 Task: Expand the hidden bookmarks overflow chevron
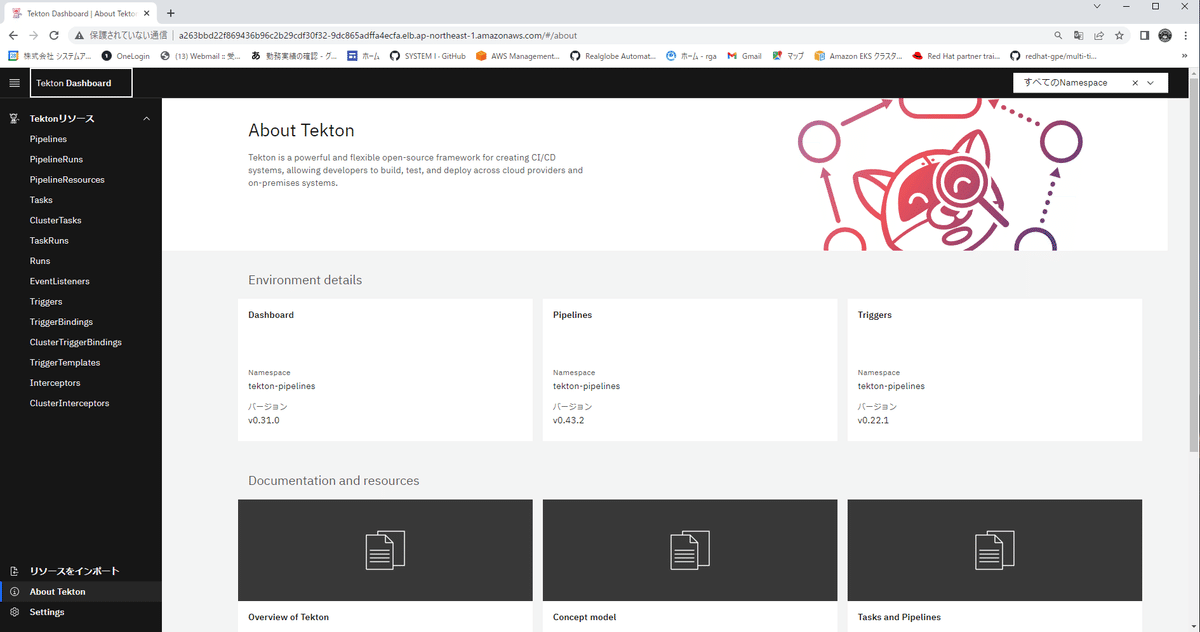[x=1186, y=56]
